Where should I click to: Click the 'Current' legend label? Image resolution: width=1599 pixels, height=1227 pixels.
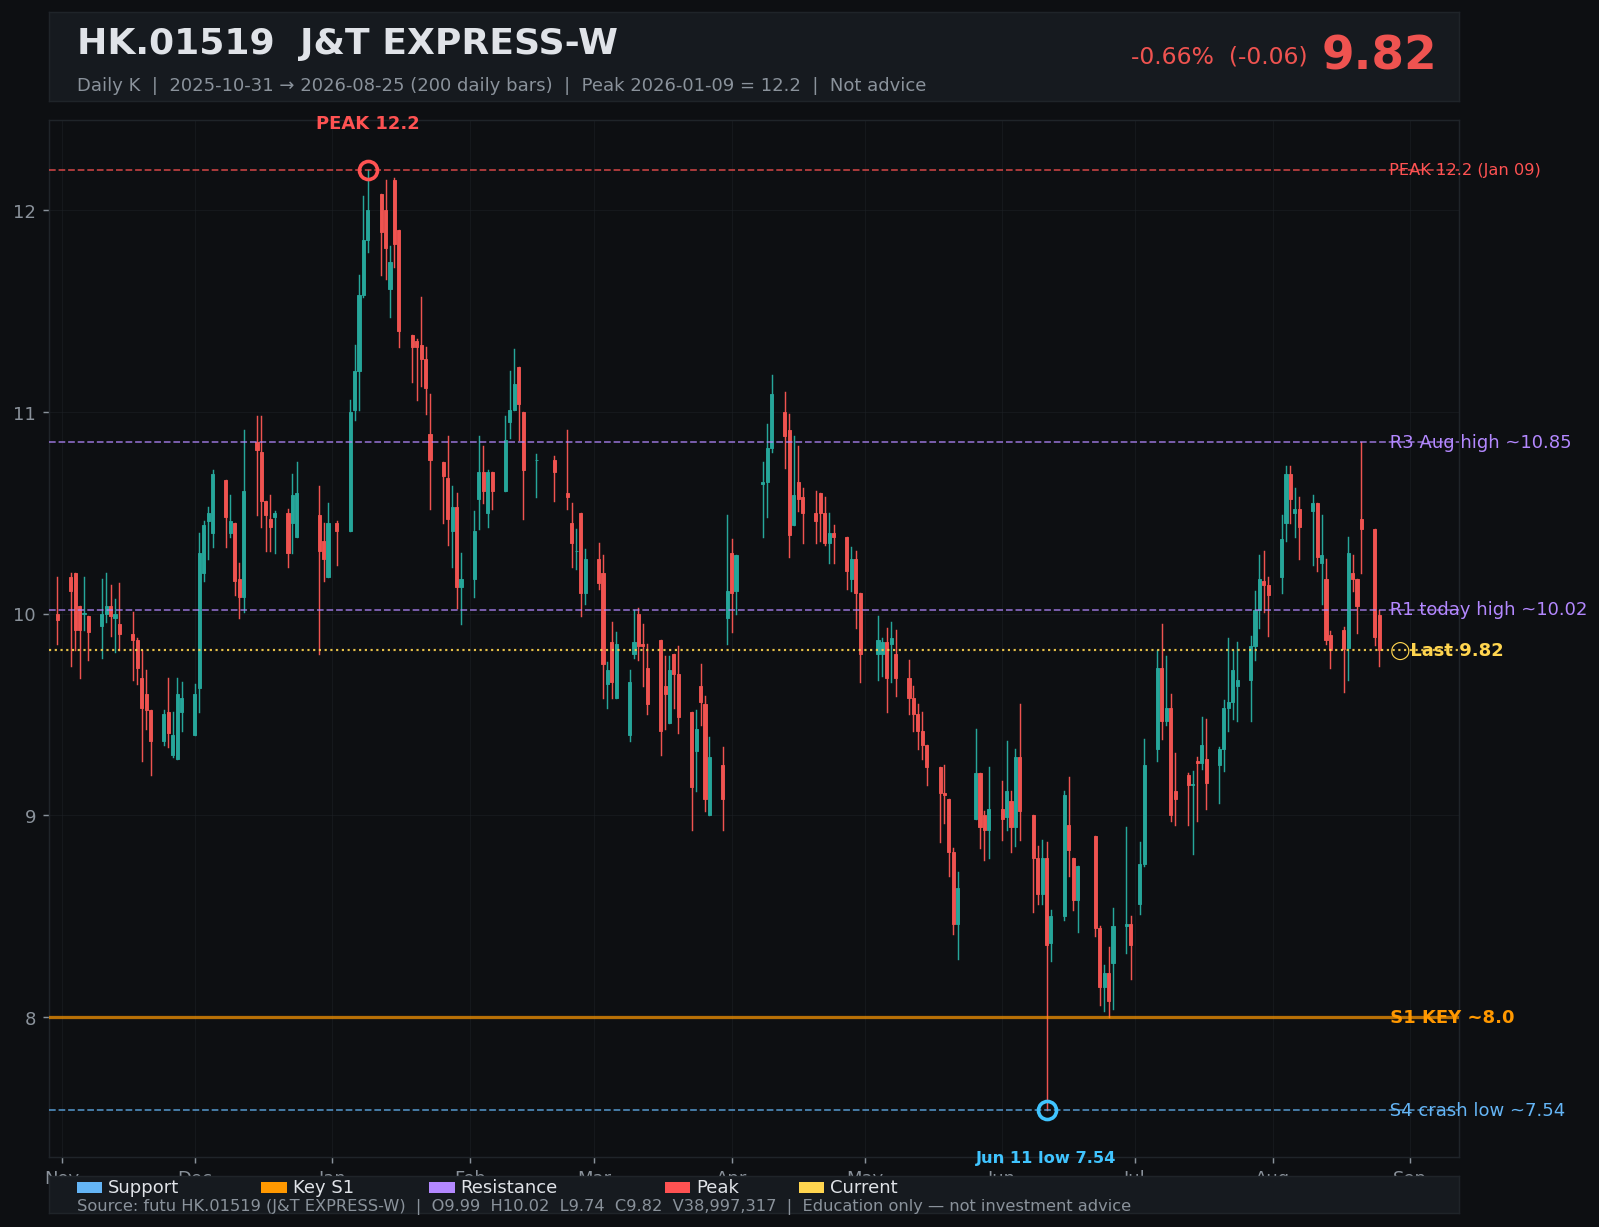(864, 1187)
